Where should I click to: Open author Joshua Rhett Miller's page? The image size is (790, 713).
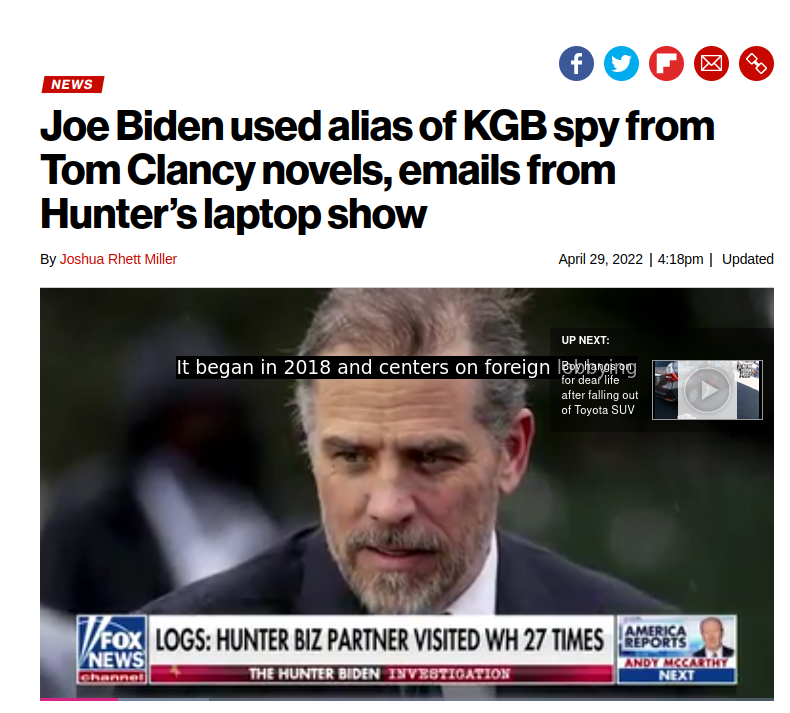pos(118,259)
